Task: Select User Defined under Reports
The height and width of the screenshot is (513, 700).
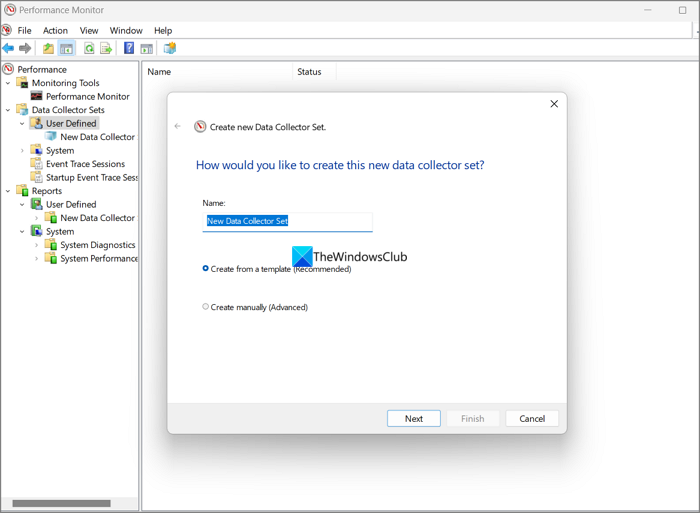Action: [x=71, y=204]
